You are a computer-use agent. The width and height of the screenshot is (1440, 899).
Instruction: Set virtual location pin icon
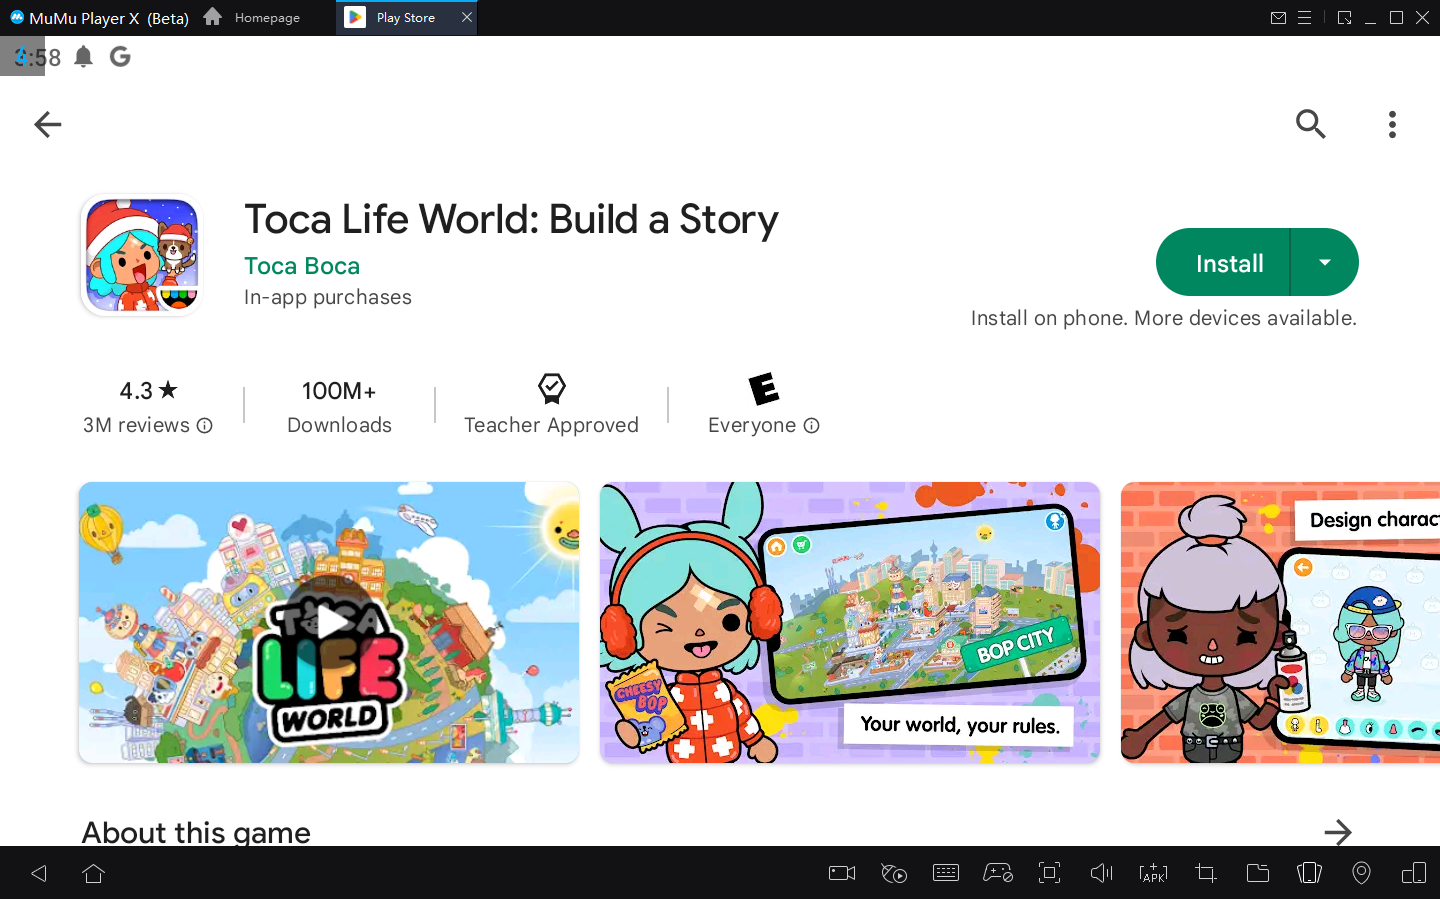[x=1361, y=873]
